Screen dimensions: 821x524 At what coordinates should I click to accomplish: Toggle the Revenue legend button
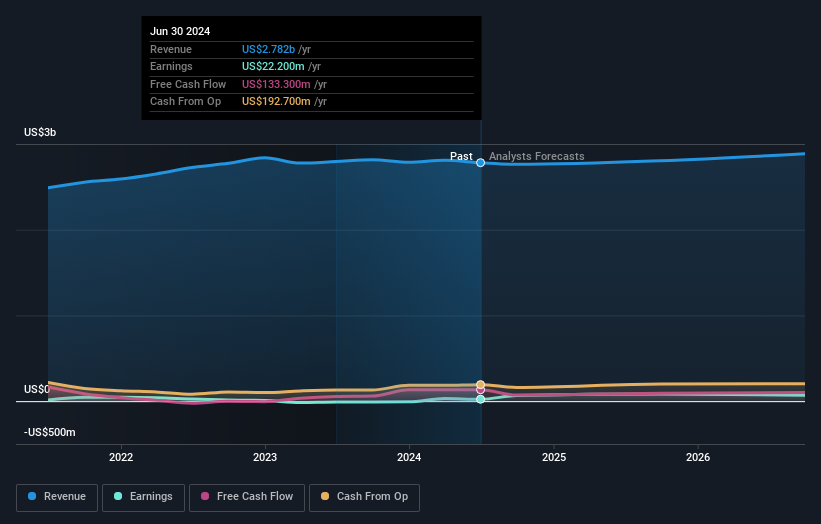(x=57, y=497)
